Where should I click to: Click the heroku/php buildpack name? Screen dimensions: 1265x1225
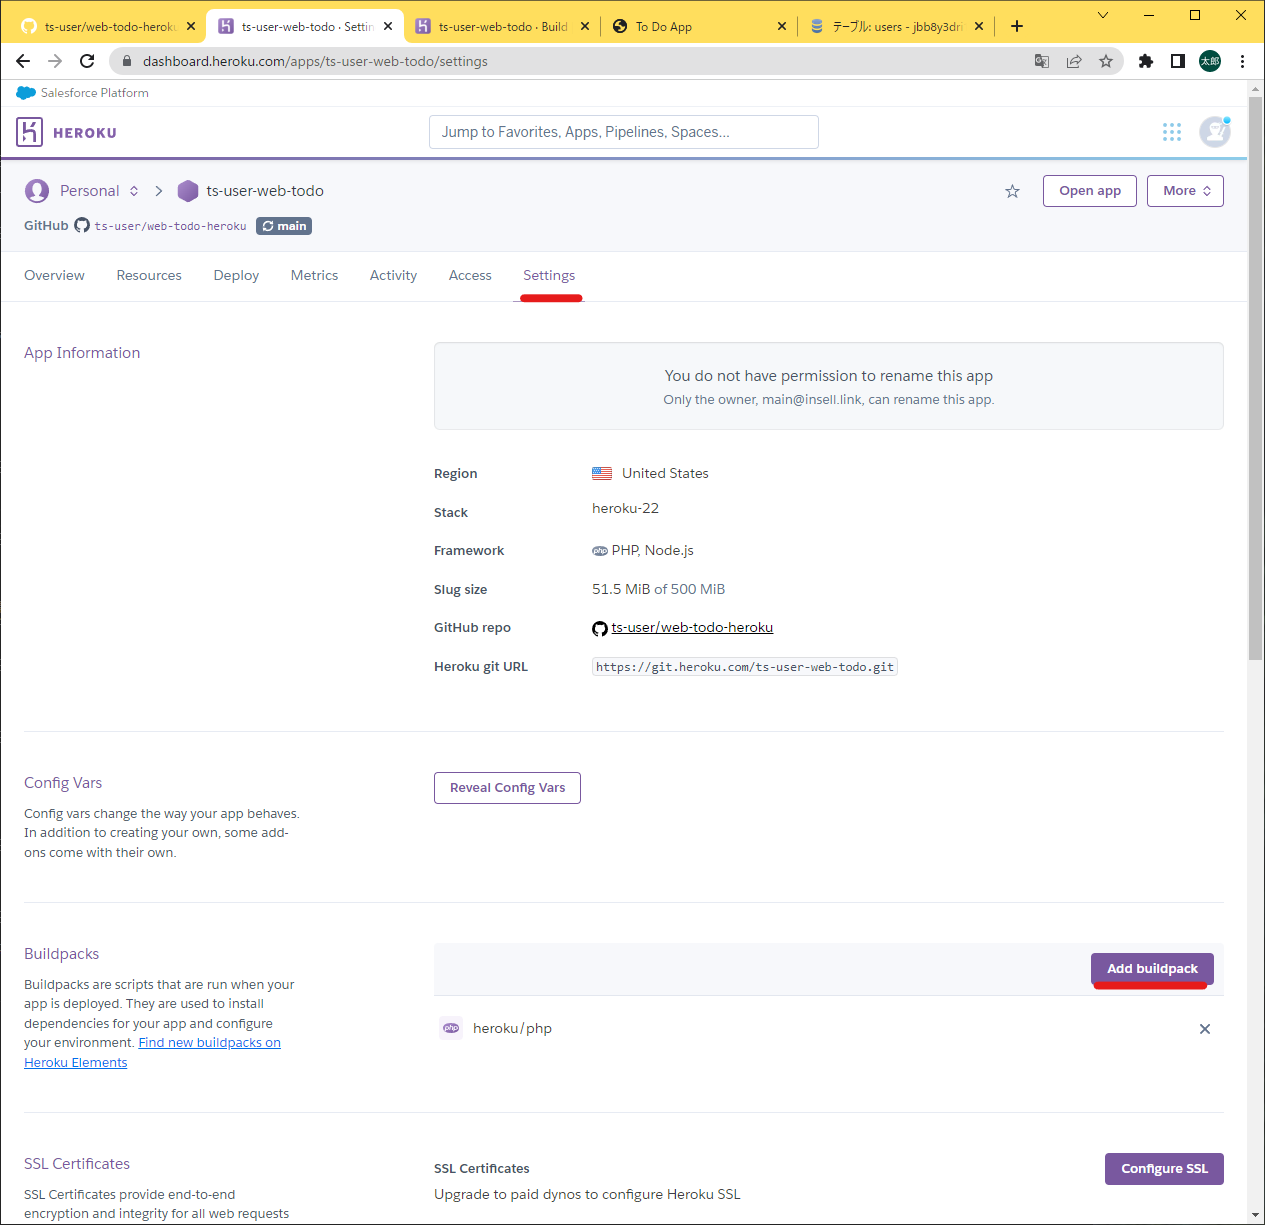click(512, 1028)
